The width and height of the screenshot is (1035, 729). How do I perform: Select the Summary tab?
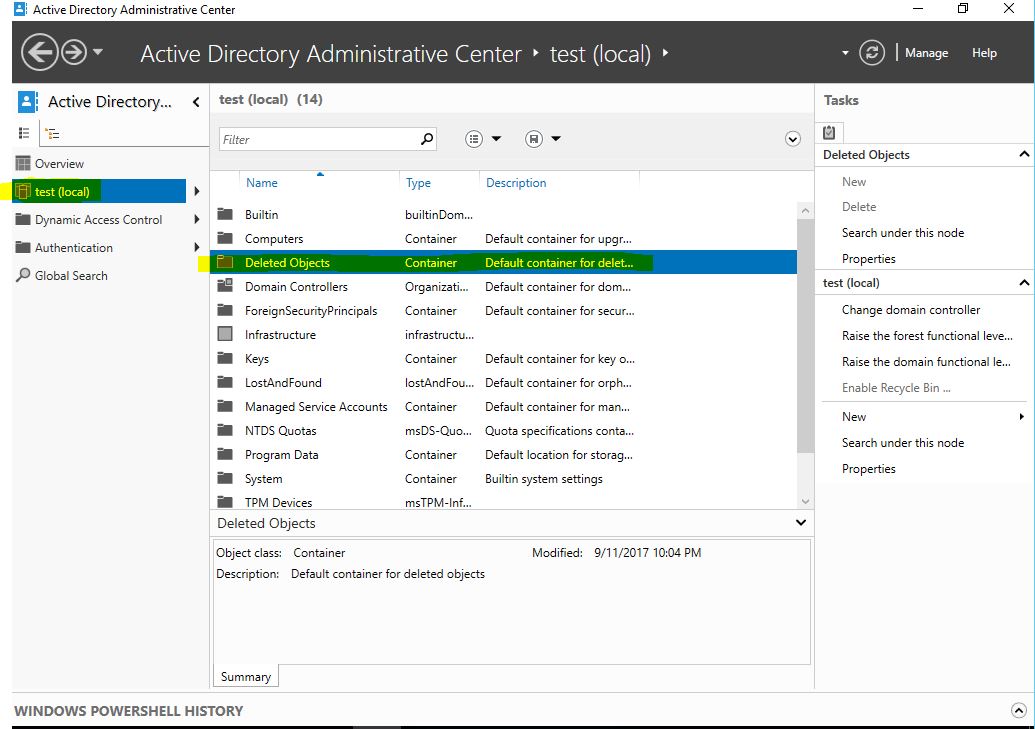coord(244,676)
